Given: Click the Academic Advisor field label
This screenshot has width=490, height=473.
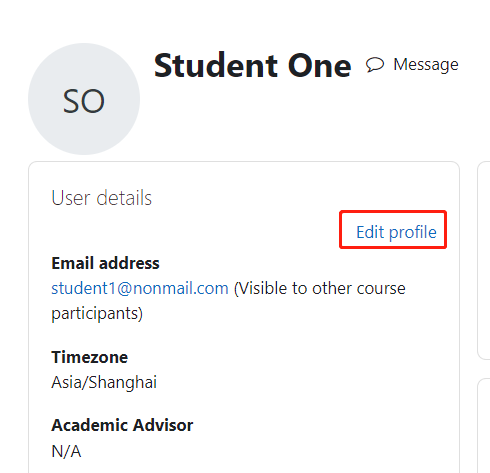Looking at the screenshot, I should pyautogui.click(x=122, y=425).
